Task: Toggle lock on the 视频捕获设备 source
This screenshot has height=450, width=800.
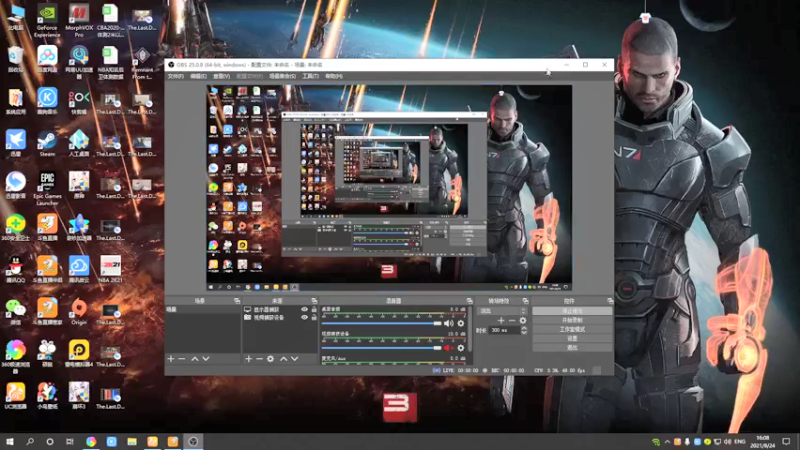Action: pos(314,317)
